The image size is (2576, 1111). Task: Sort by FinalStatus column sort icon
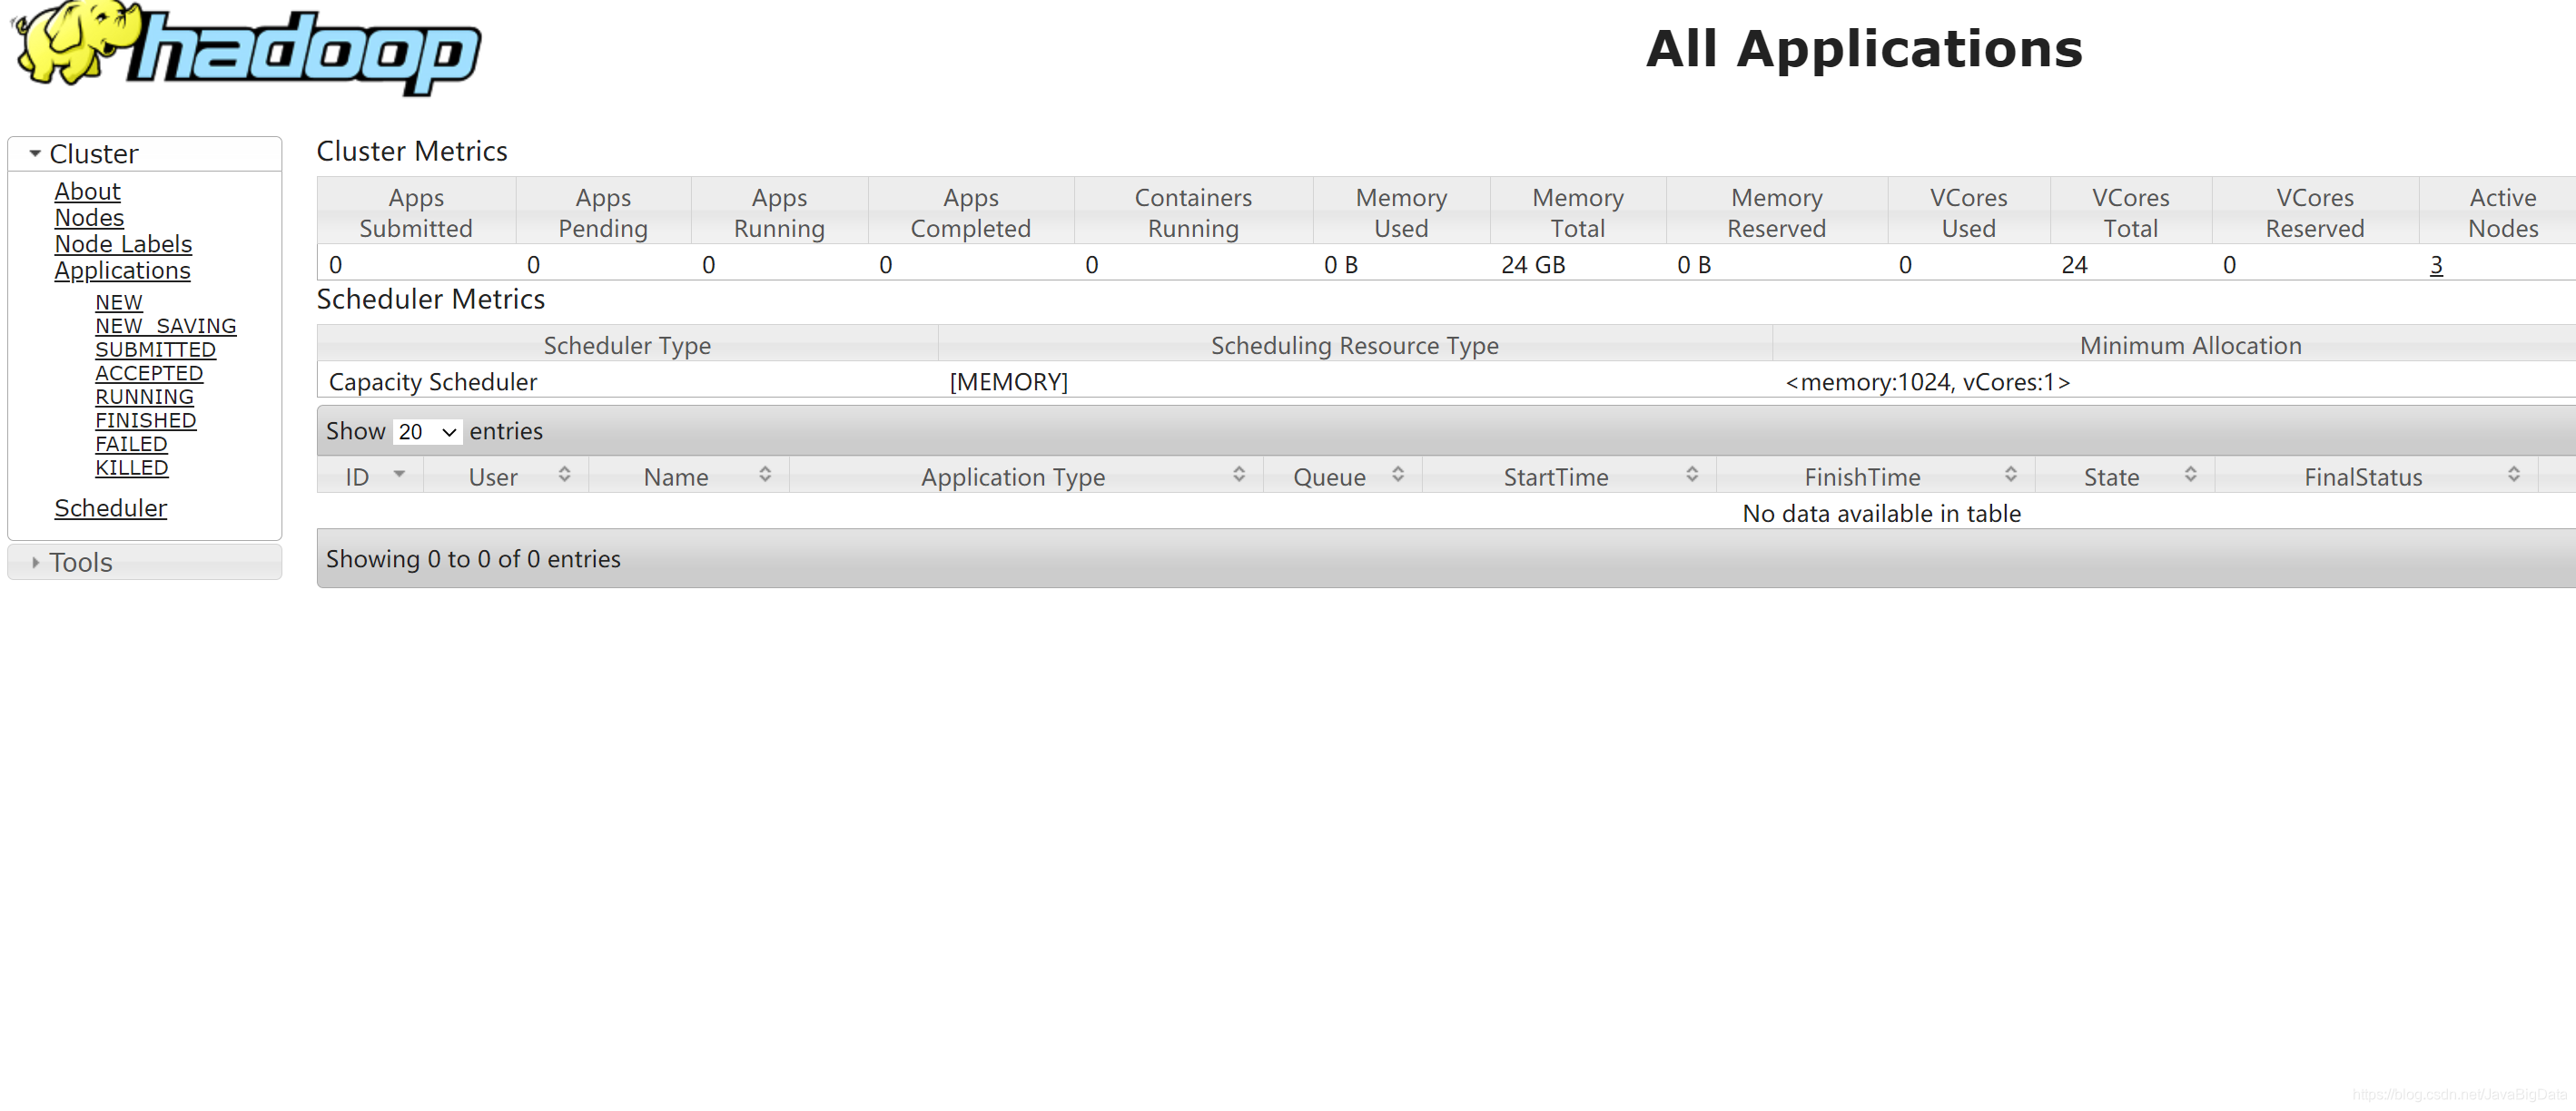tap(2513, 474)
